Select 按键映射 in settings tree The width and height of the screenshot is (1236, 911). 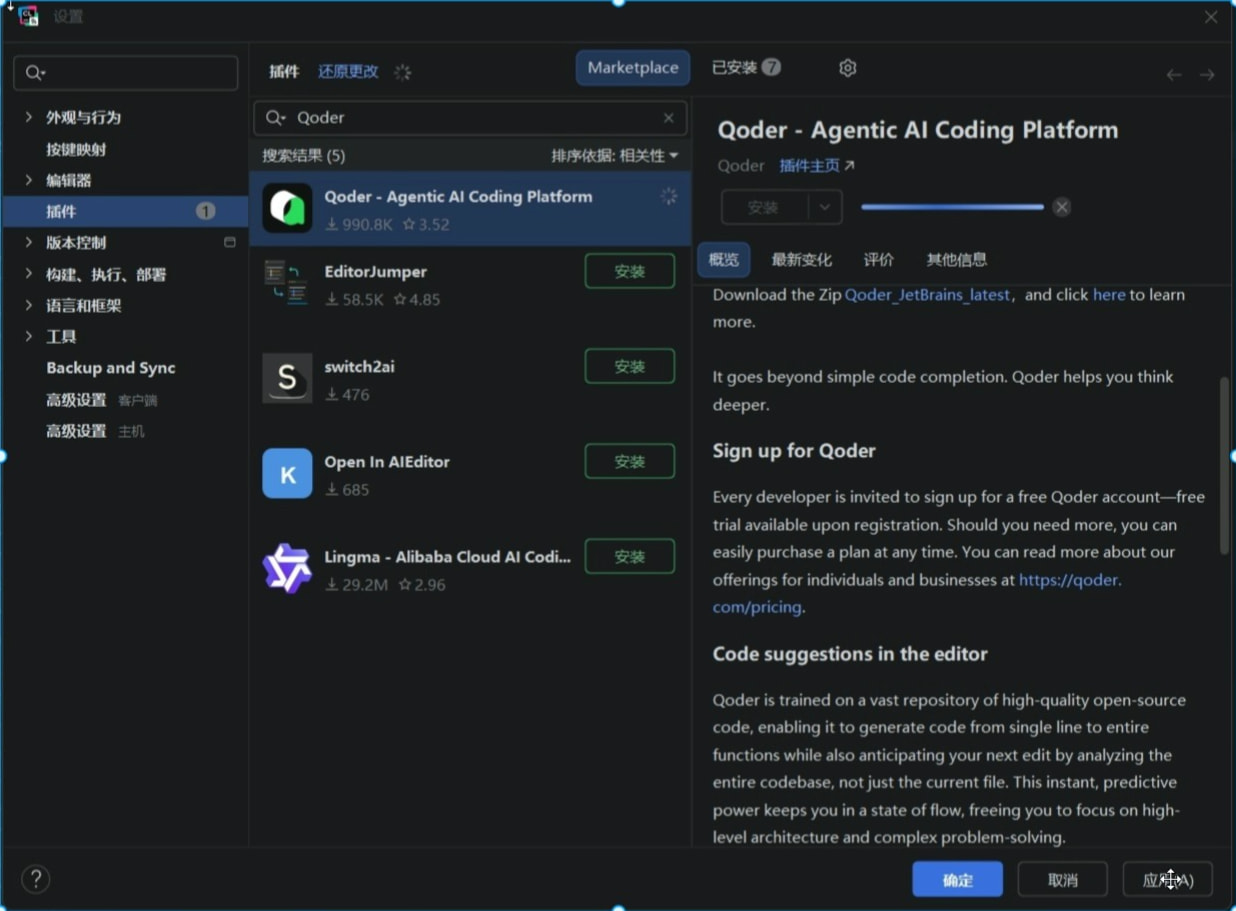[76, 149]
